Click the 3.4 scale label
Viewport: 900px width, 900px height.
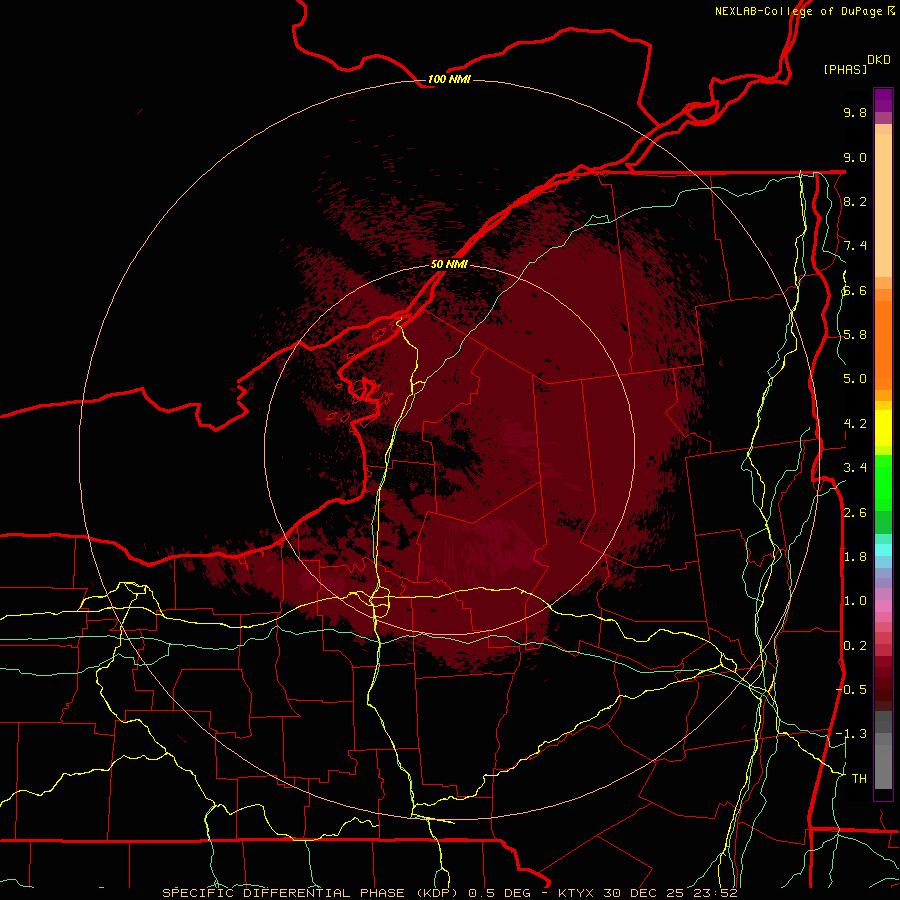[x=855, y=468]
